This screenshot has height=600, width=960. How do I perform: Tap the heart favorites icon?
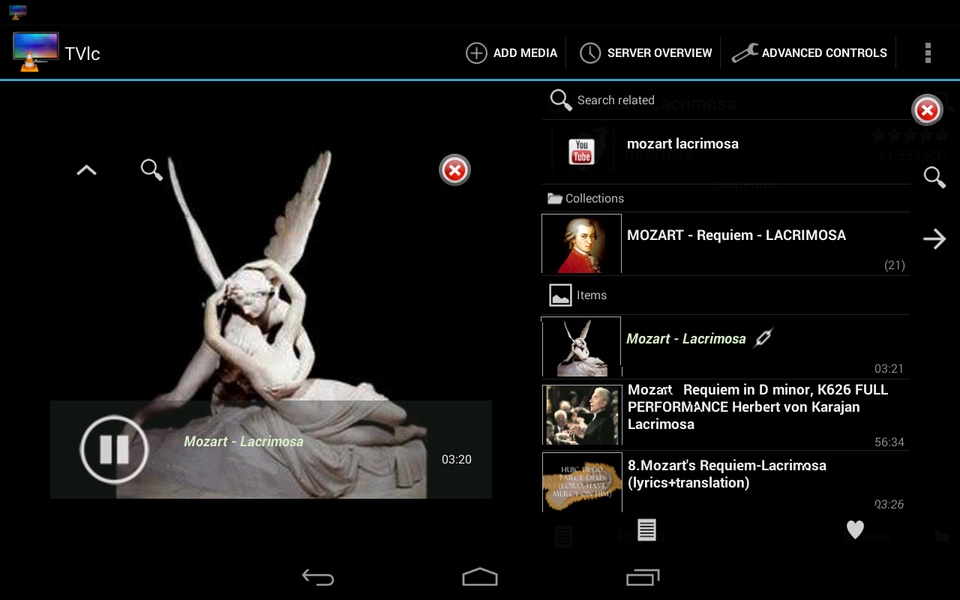[855, 530]
